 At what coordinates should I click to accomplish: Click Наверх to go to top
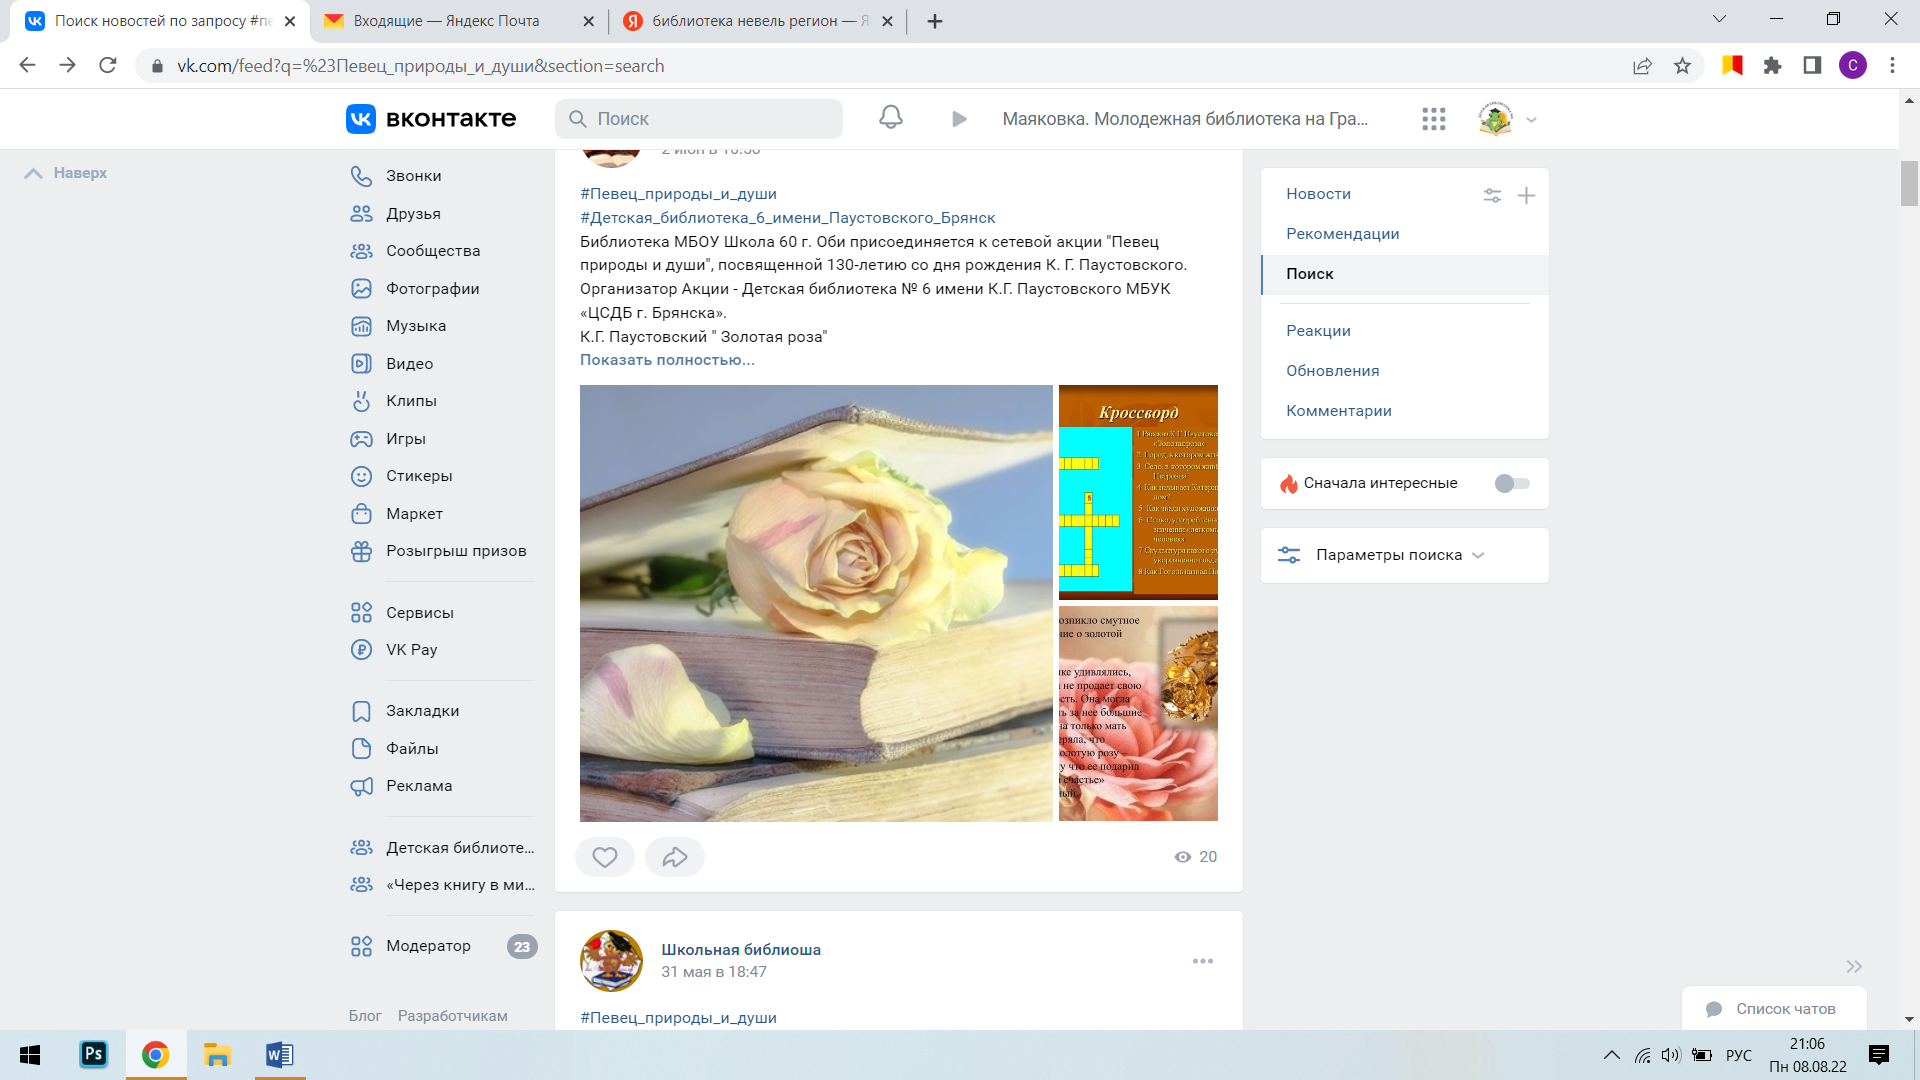click(66, 173)
